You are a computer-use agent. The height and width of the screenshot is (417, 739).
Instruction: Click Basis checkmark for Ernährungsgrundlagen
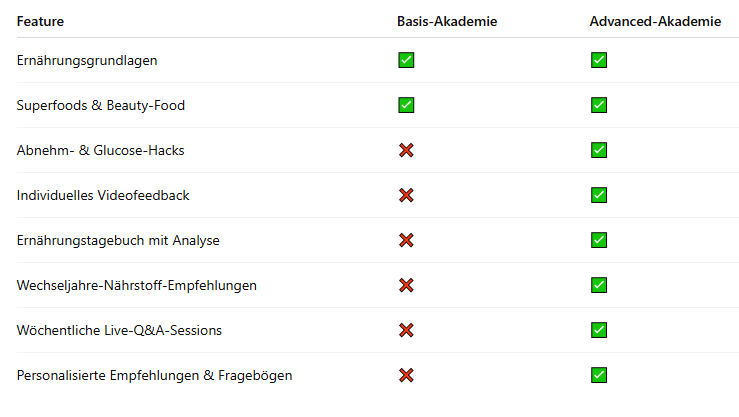tap(406, 60)
